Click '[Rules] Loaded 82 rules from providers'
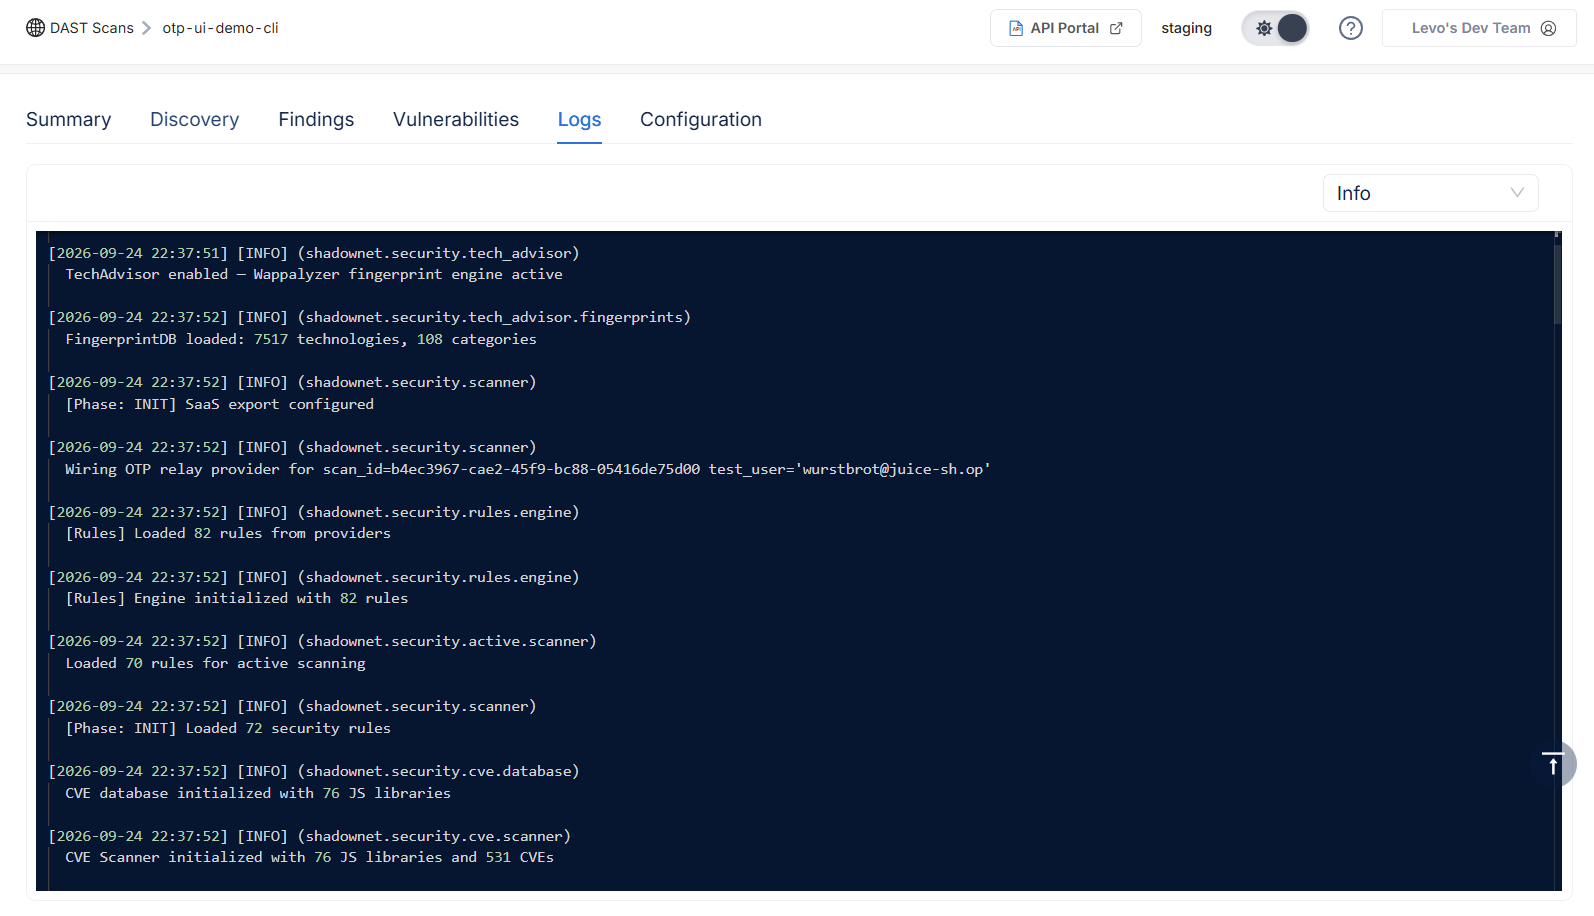Viewport: 1594px width, 916px height. [228, 534]
